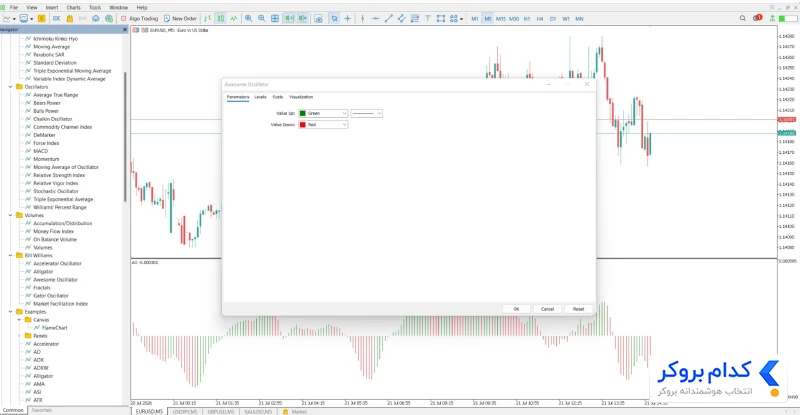Screen dimensions: 800x415
Task: Collapse the Volumes folder in Navigator
Action: pyautogui.click(x=10, y=215)
